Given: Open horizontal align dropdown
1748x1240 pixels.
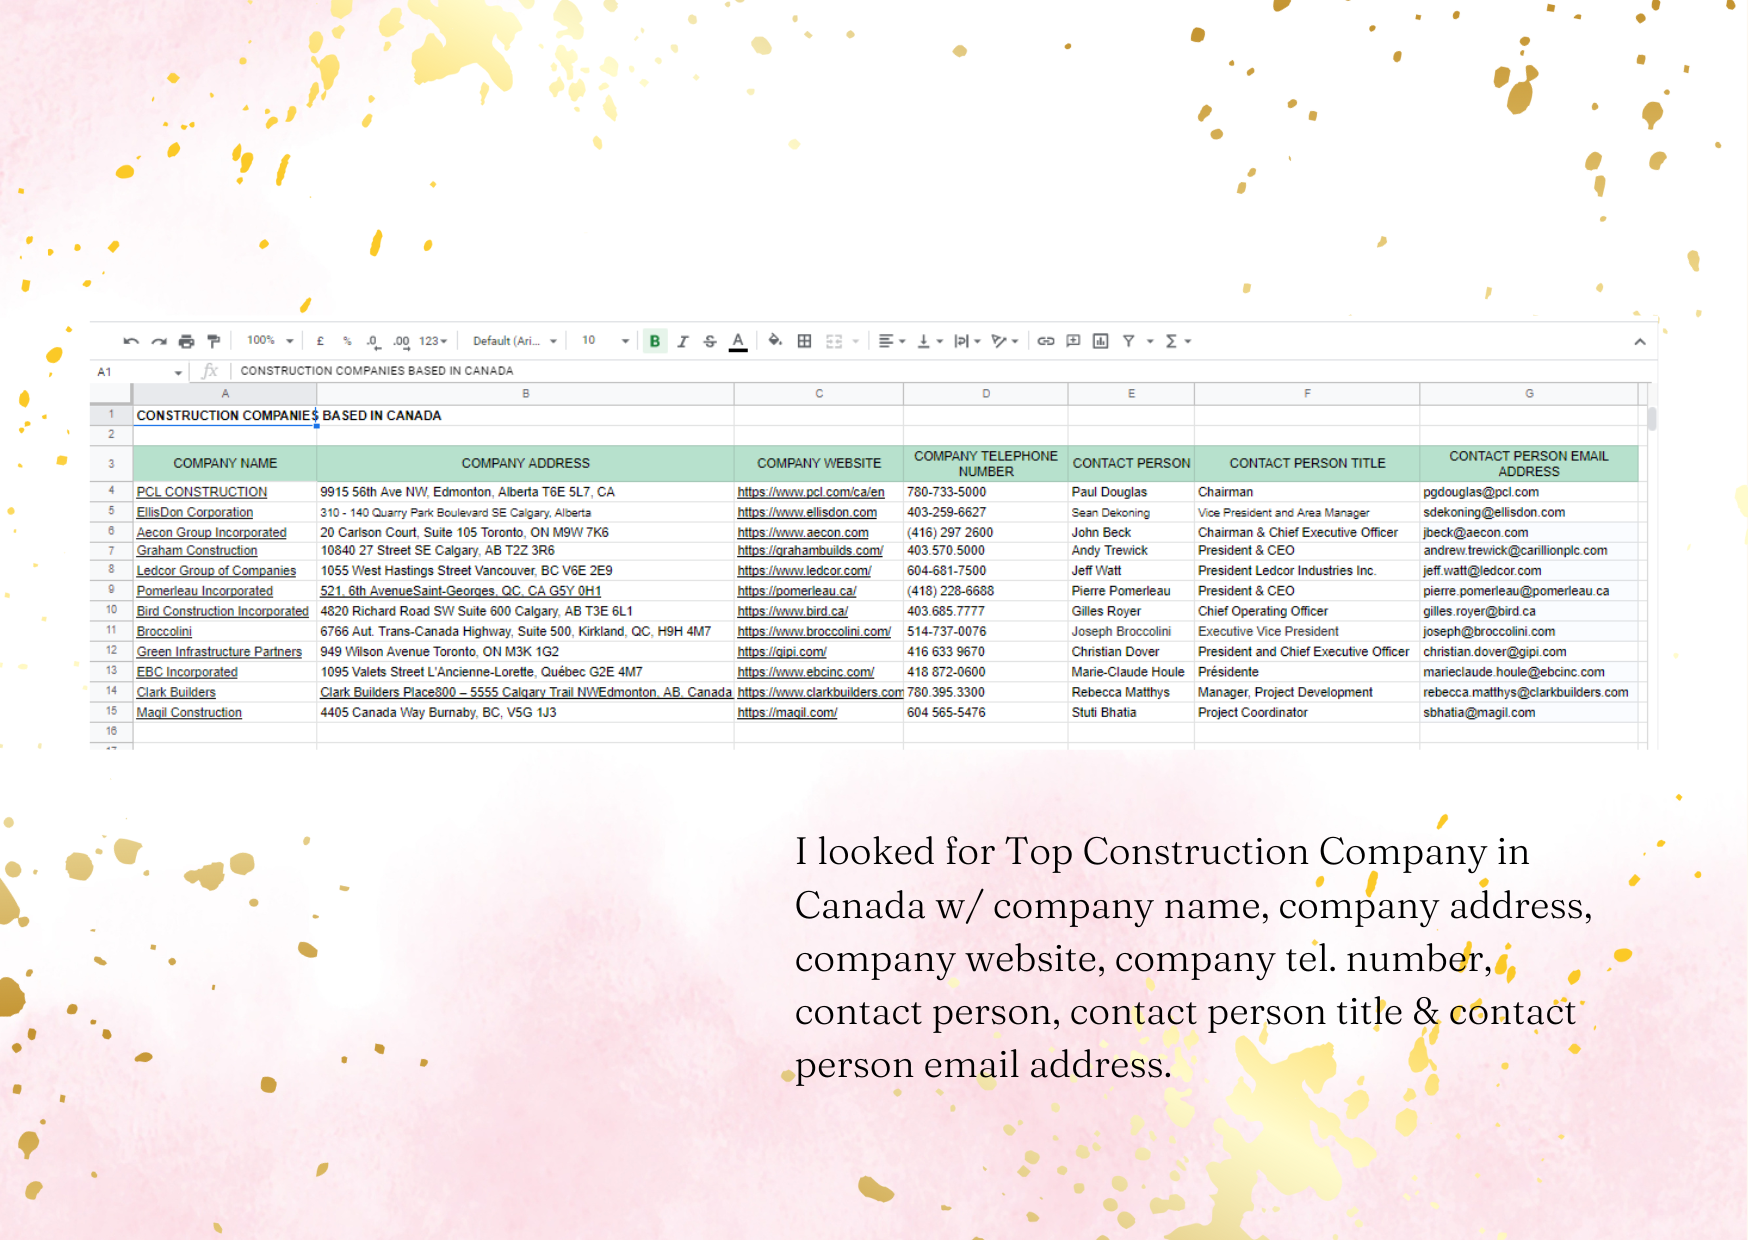Looking at the screenshot, I should pyautogui.click(x=891, y=341).
